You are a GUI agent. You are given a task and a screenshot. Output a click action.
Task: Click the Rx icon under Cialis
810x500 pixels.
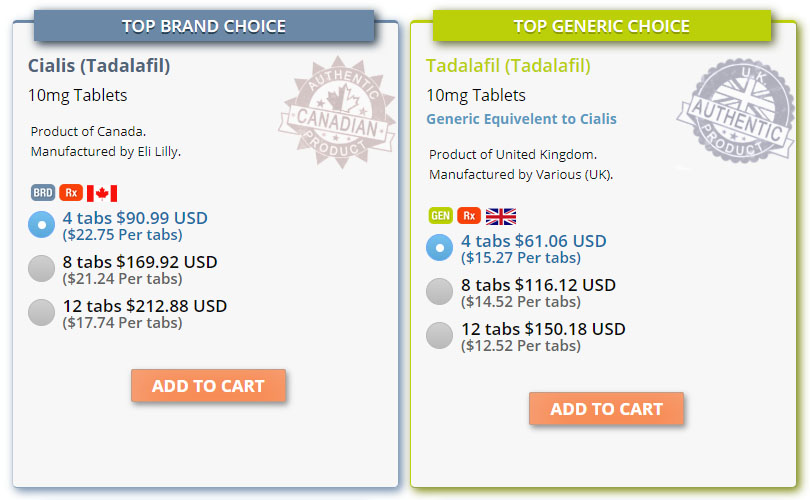[x=71, y=193]
